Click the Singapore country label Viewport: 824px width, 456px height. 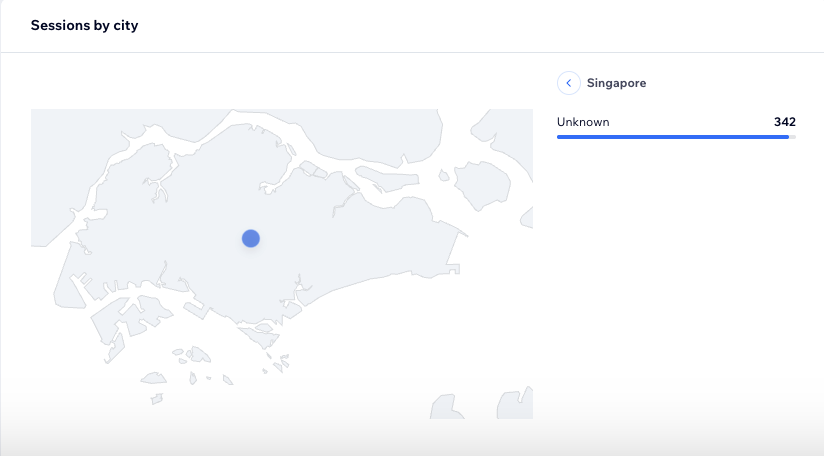(x=616, y=83)
